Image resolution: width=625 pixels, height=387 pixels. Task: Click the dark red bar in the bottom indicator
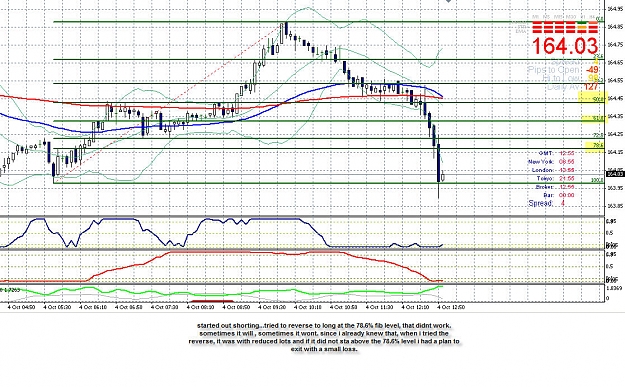tap(212, 301)
